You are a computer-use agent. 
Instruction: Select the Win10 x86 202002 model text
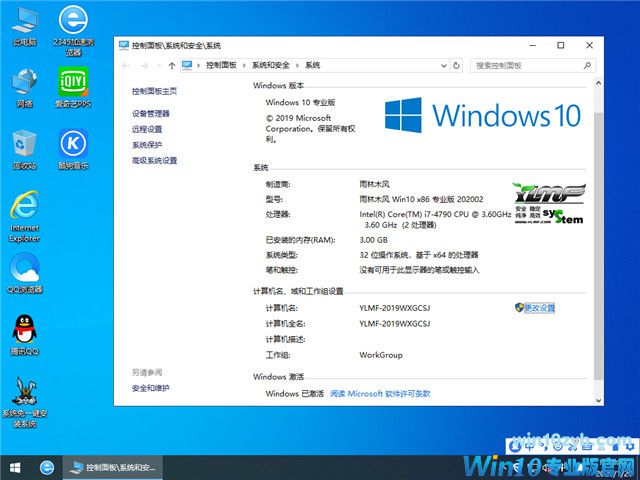(421, 199)
